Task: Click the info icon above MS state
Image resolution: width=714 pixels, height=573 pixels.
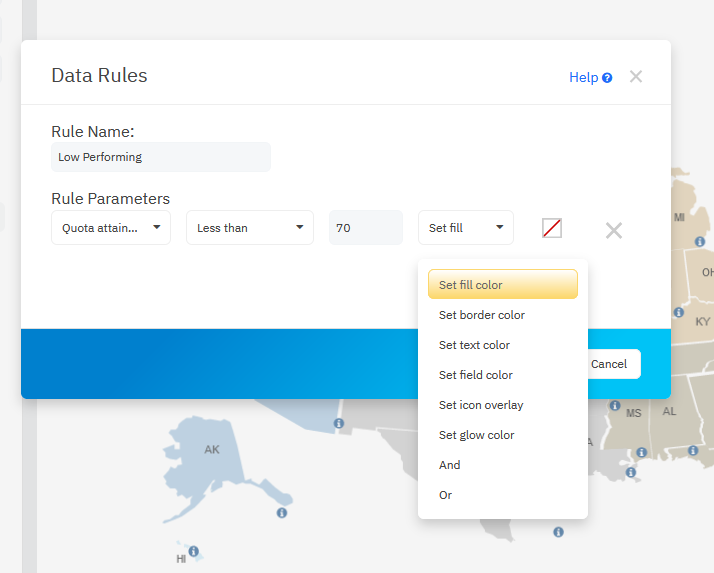Action: pyautogui.click(x=613, y=406)
